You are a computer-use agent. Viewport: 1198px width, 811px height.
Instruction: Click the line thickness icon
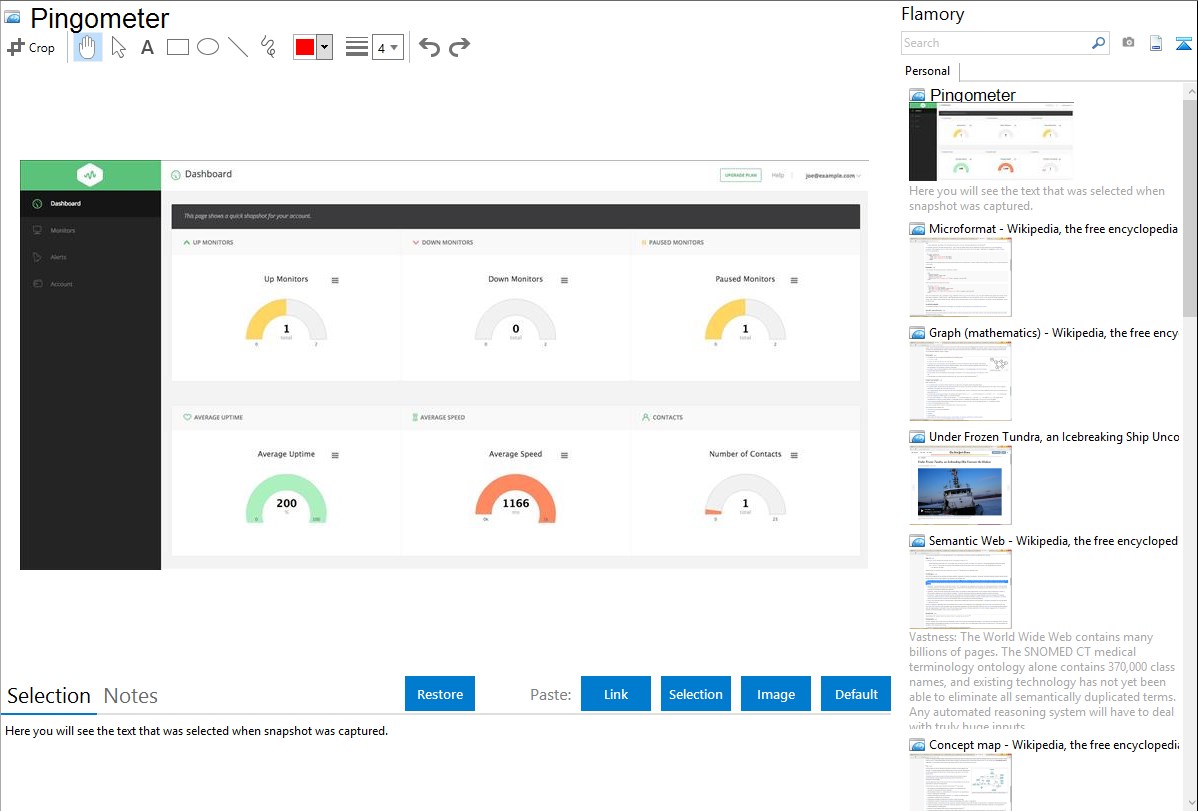pos(356,47)
